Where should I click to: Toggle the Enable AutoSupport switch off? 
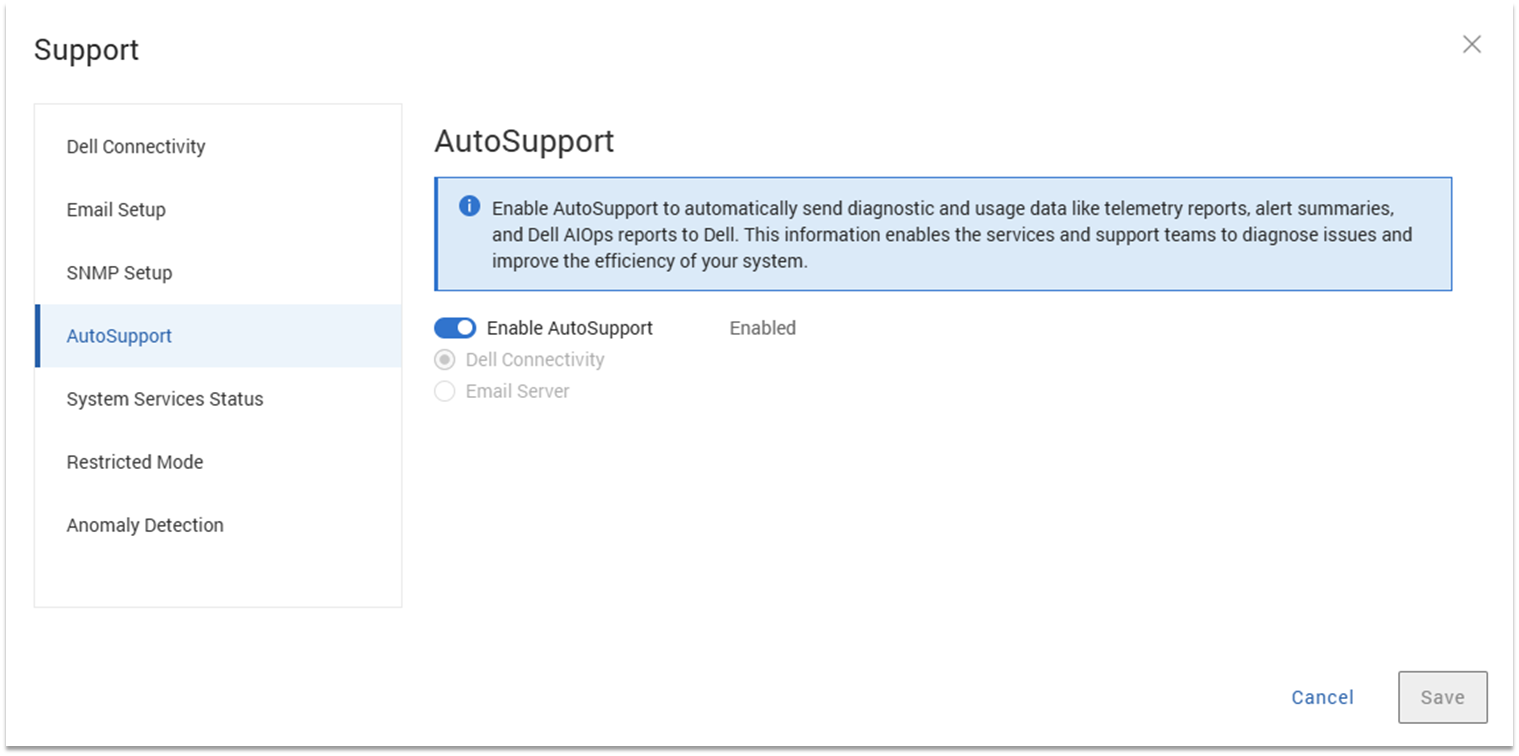coord(455,327)
